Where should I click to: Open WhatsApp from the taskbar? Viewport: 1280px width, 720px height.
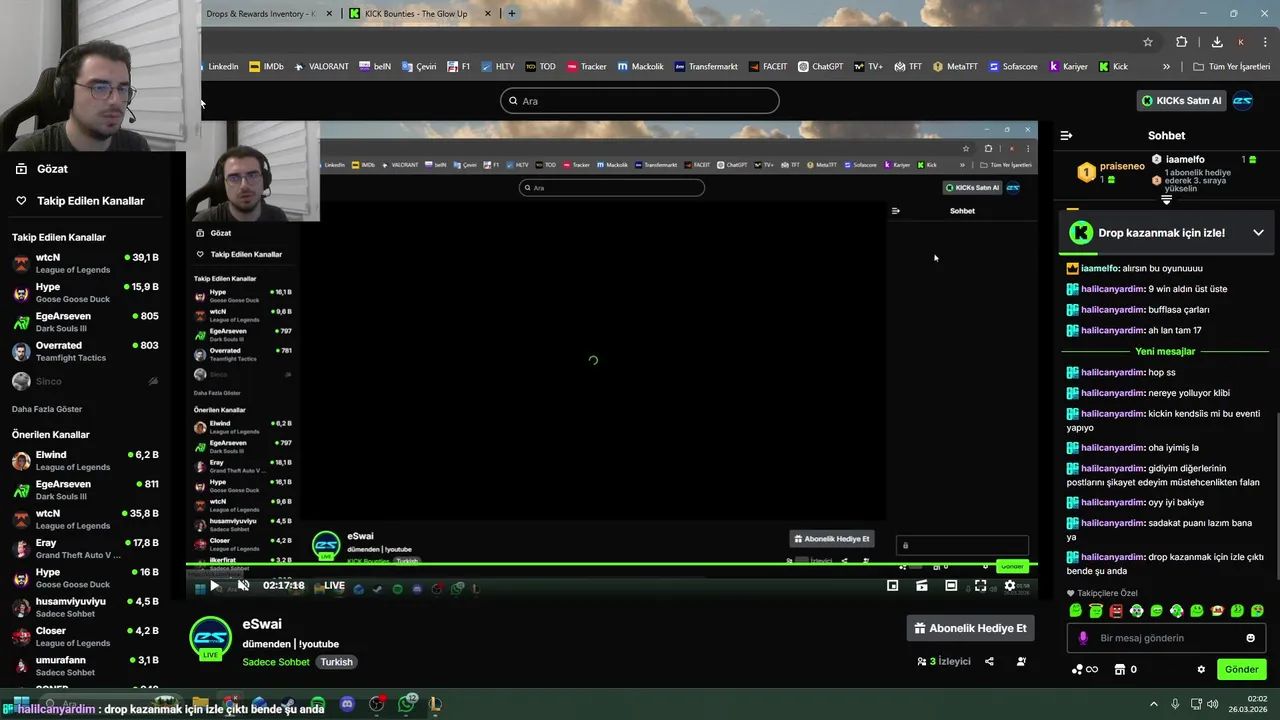click(406, 704)
